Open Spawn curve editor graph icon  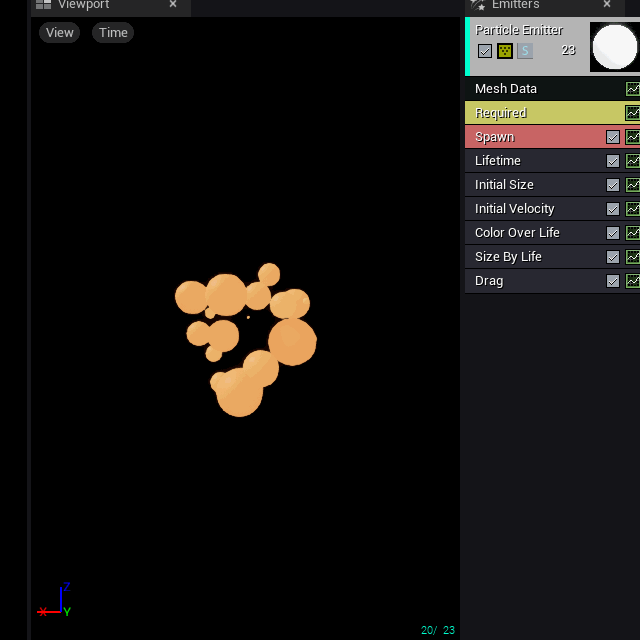pyautogui.click(x=633, y=137)
